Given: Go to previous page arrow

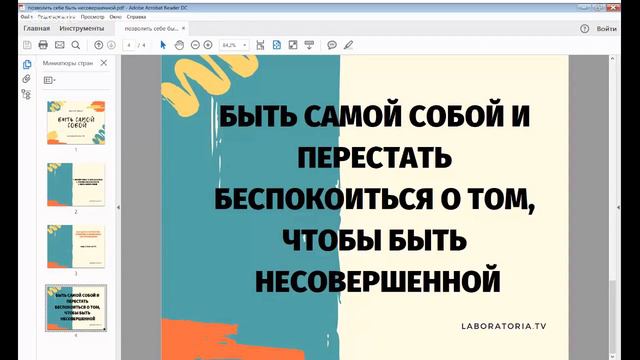Looking at the screenshot, I should pyautogui.click(x=98, y=45).
